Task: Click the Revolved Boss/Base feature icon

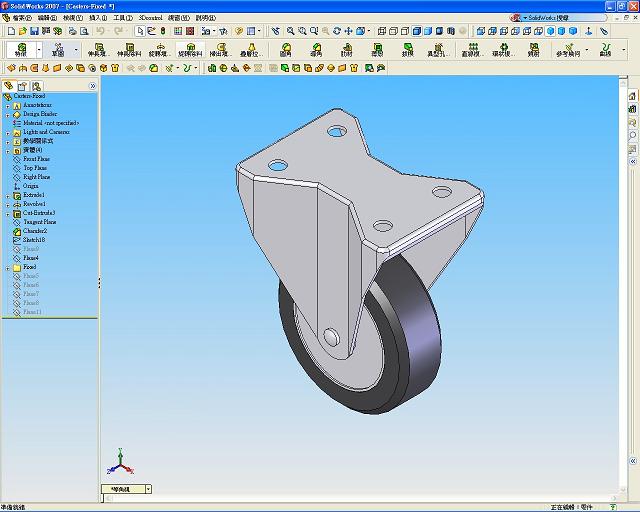Action: point(160,50)
